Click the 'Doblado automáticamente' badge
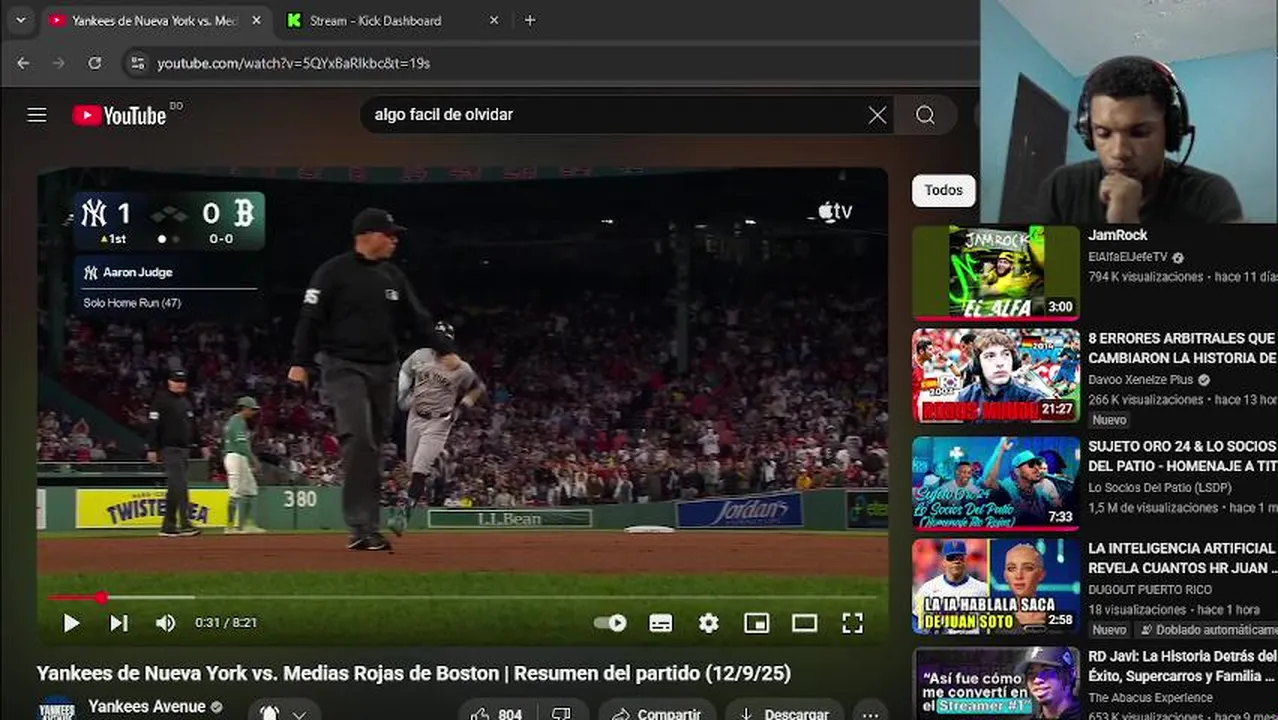The height and width of the screenshot is (720, 1278). pos(1207,630)
